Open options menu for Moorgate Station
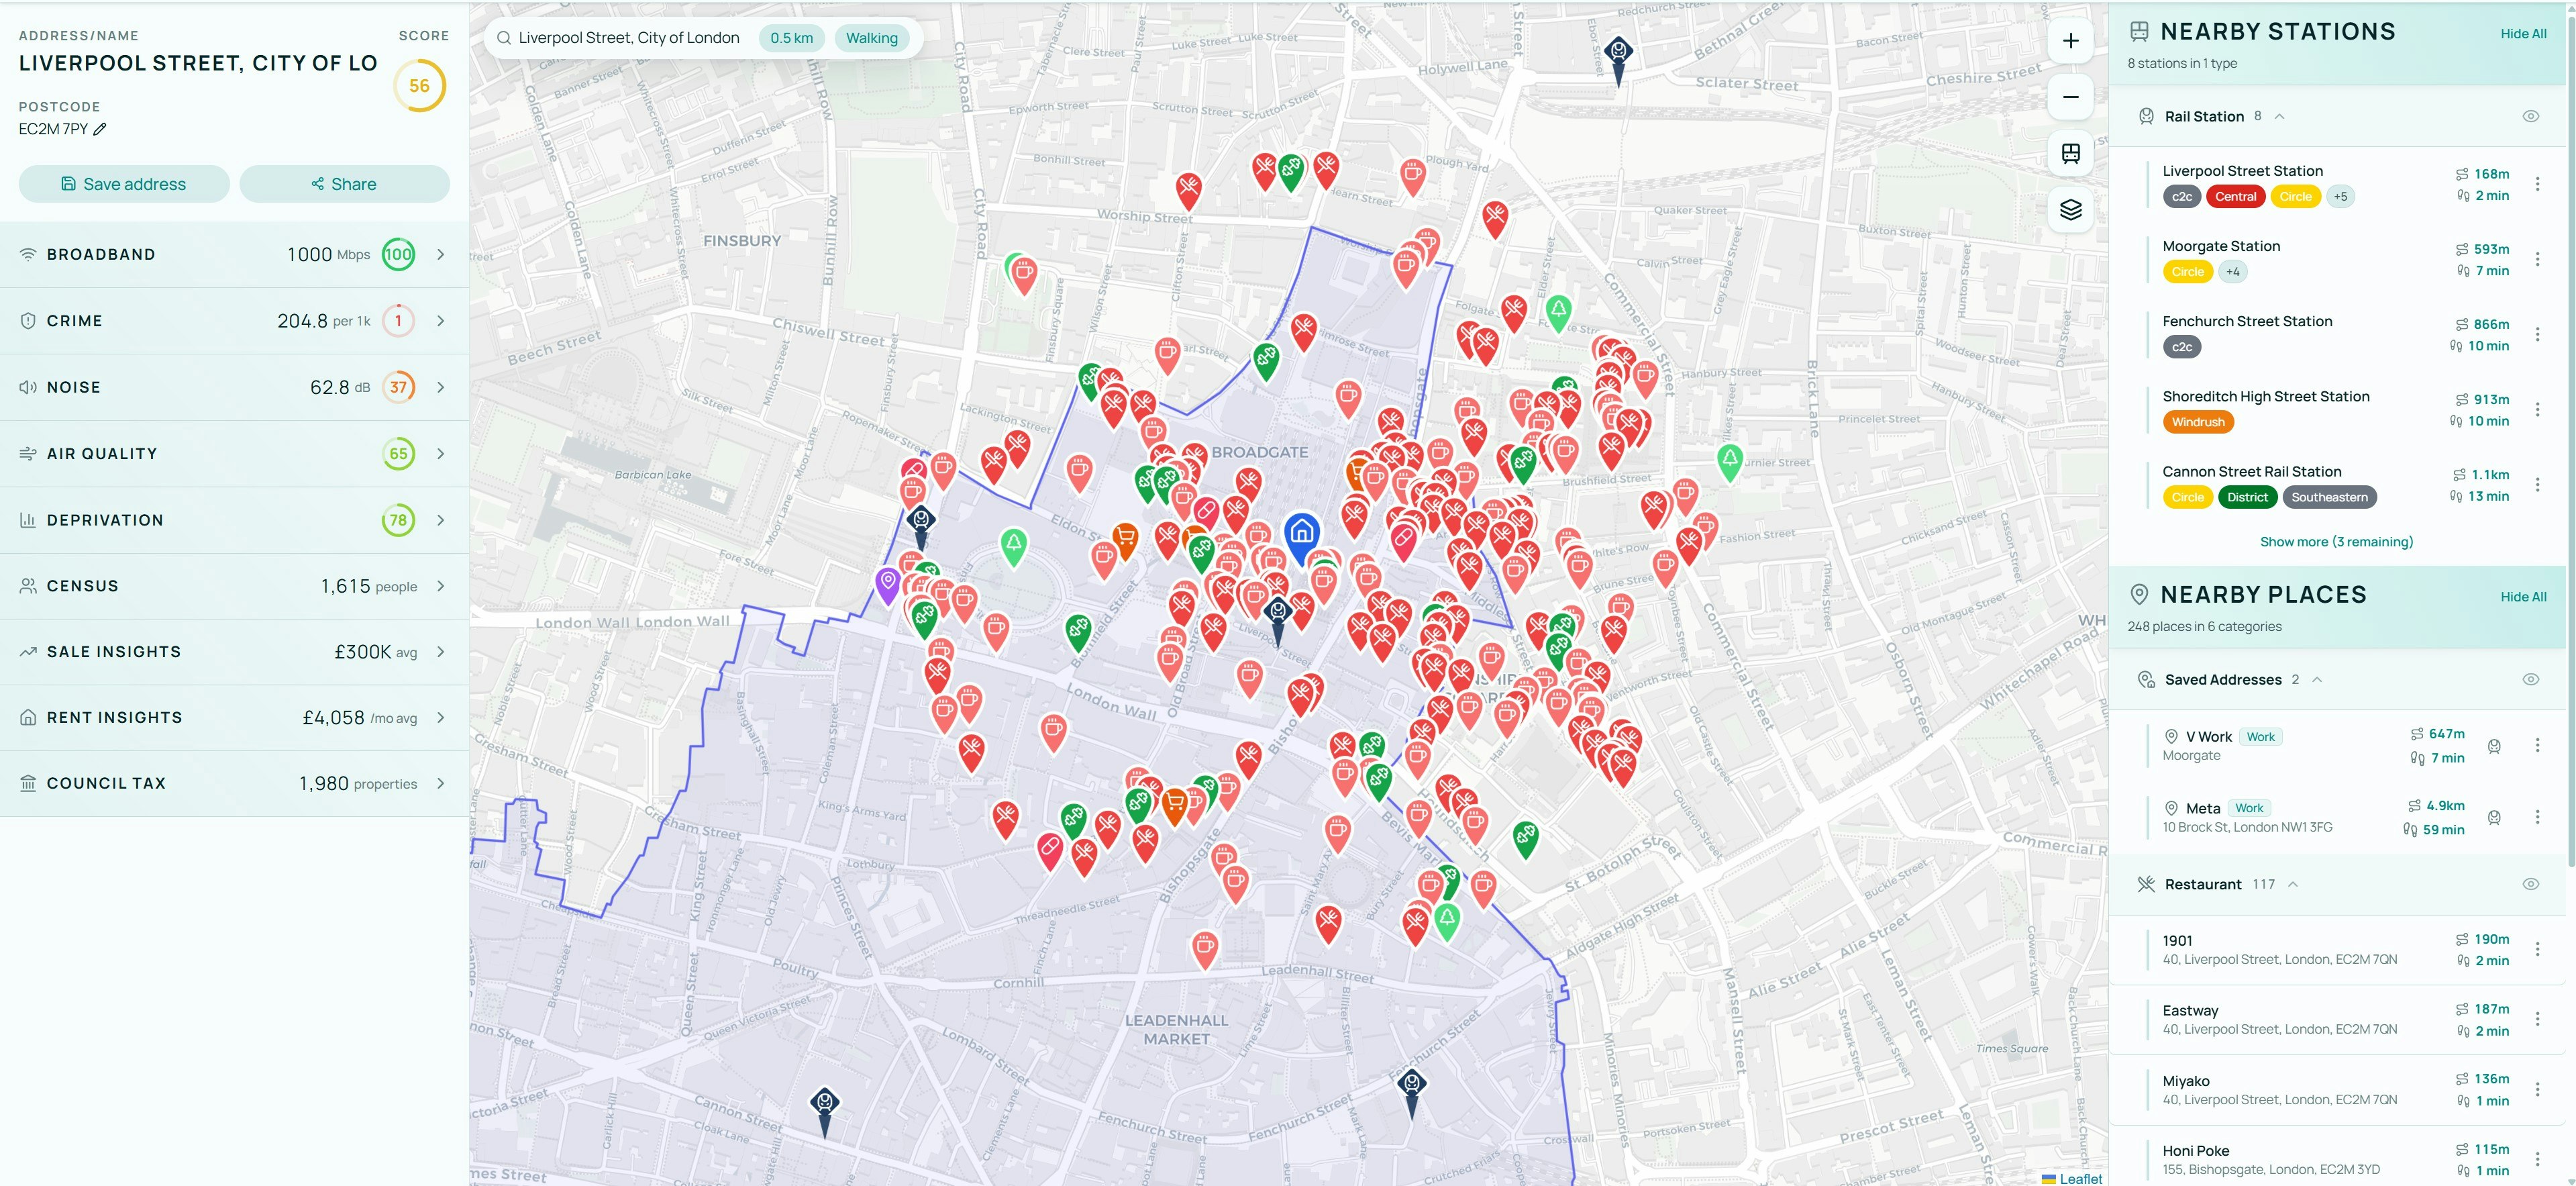Image resolution: width=2576 pixels, height=1186 pixels. [x=2537, y=259]
